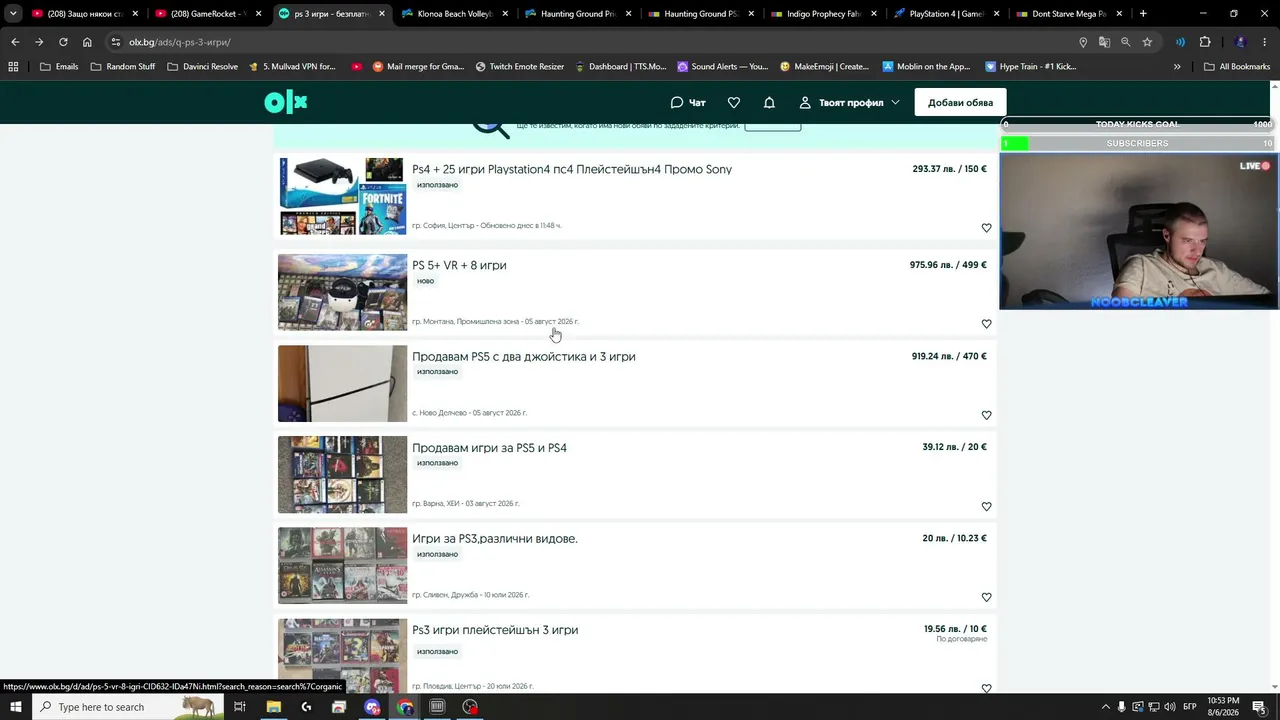Screen dimensions: 1280x720
Task: Open the PS 5+ VR + 8 игри listing title
Action: point(459,265)
